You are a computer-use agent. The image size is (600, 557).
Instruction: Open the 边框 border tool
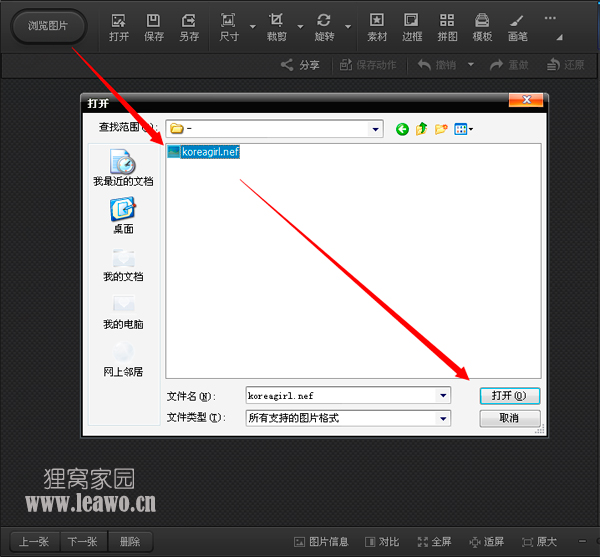click(412, 28)
